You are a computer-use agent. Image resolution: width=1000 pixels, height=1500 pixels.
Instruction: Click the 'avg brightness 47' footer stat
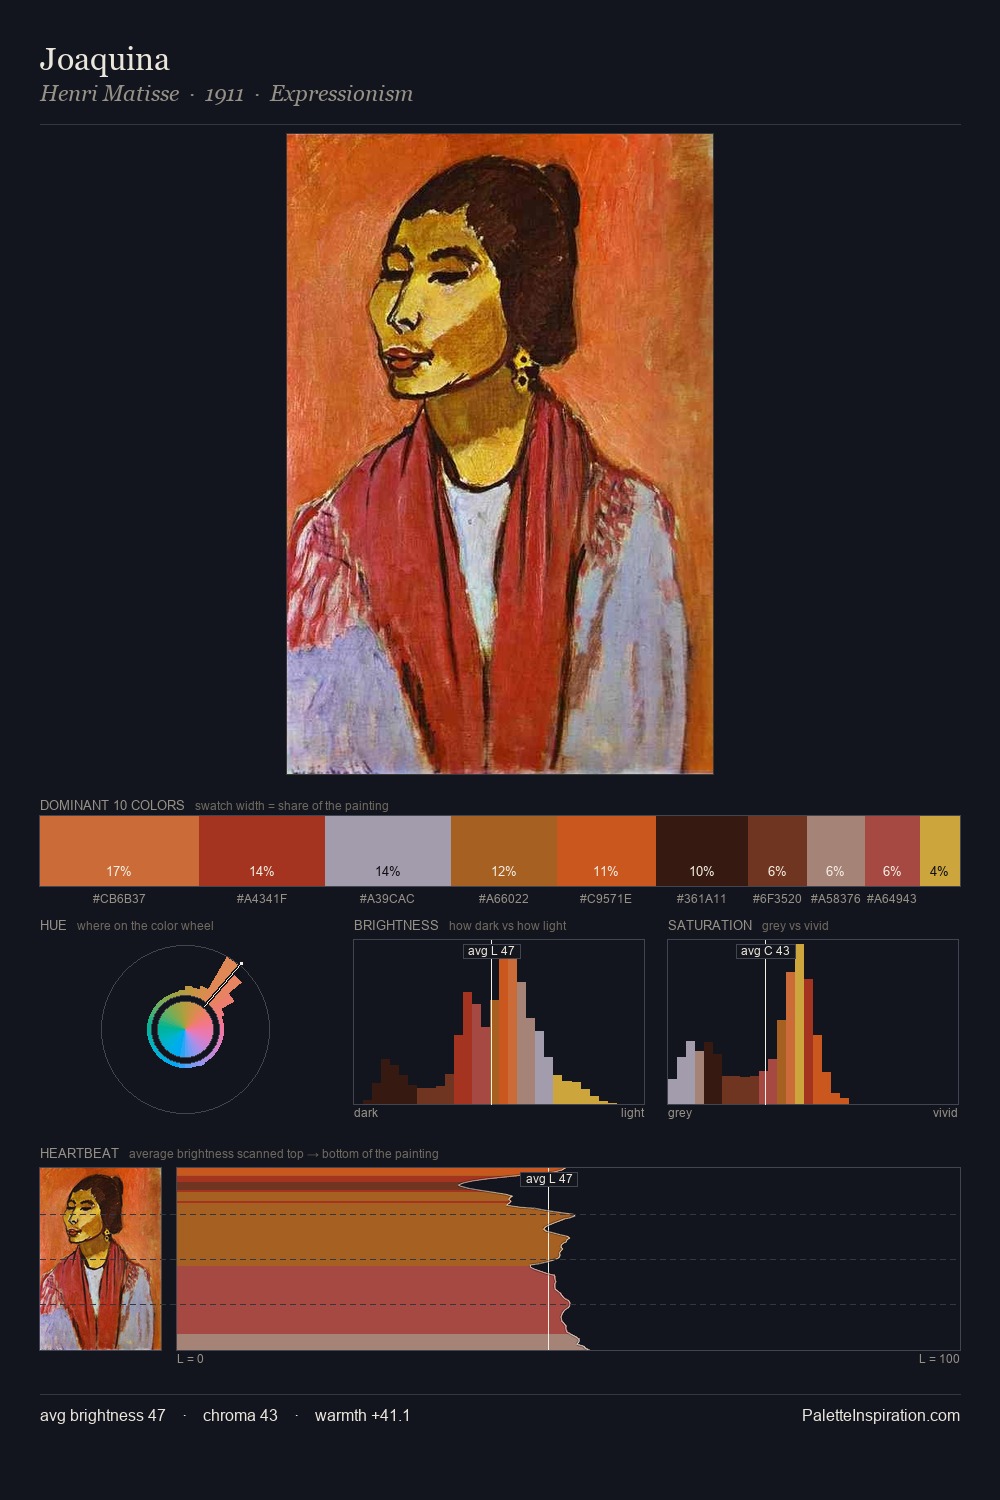102,1415
